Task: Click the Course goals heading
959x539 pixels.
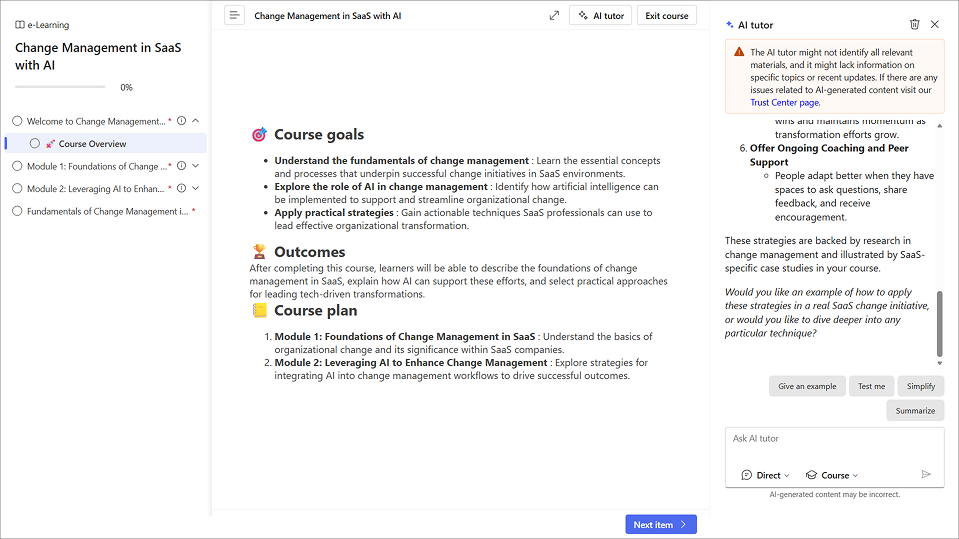Action: tap(319, 135)
